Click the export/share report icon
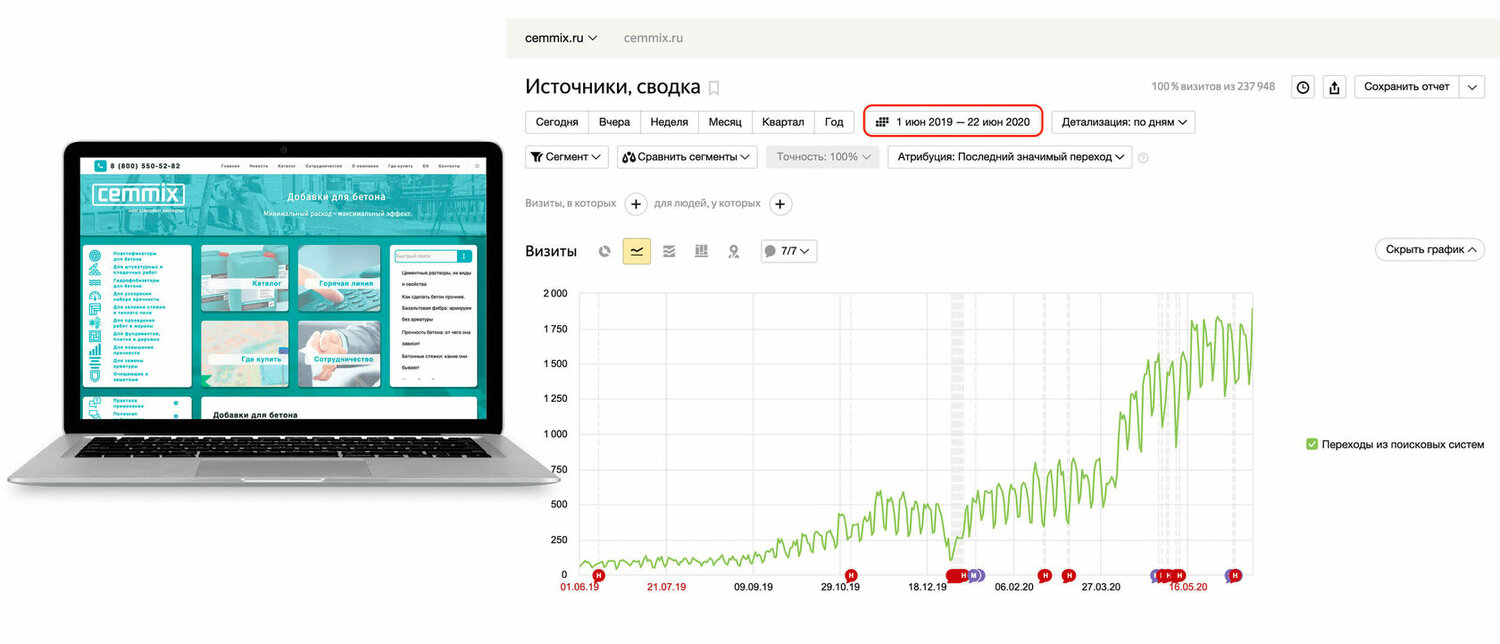The height and width of the screenshot is (644, 1500). 1334,87
